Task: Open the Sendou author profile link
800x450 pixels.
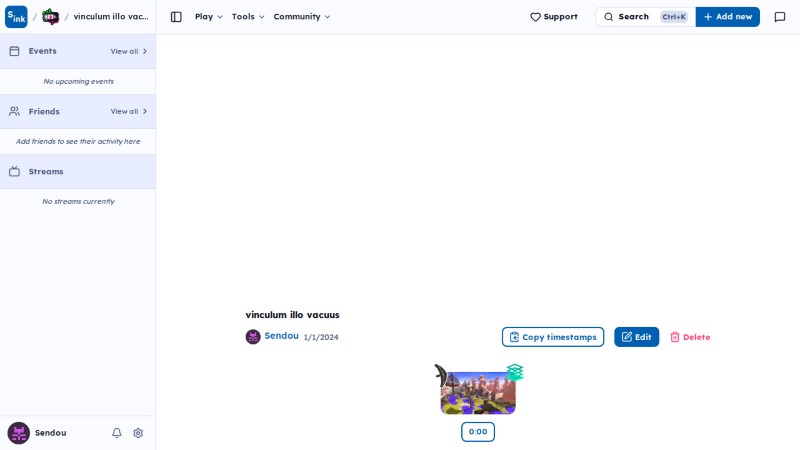Action: tap(281, 336)
